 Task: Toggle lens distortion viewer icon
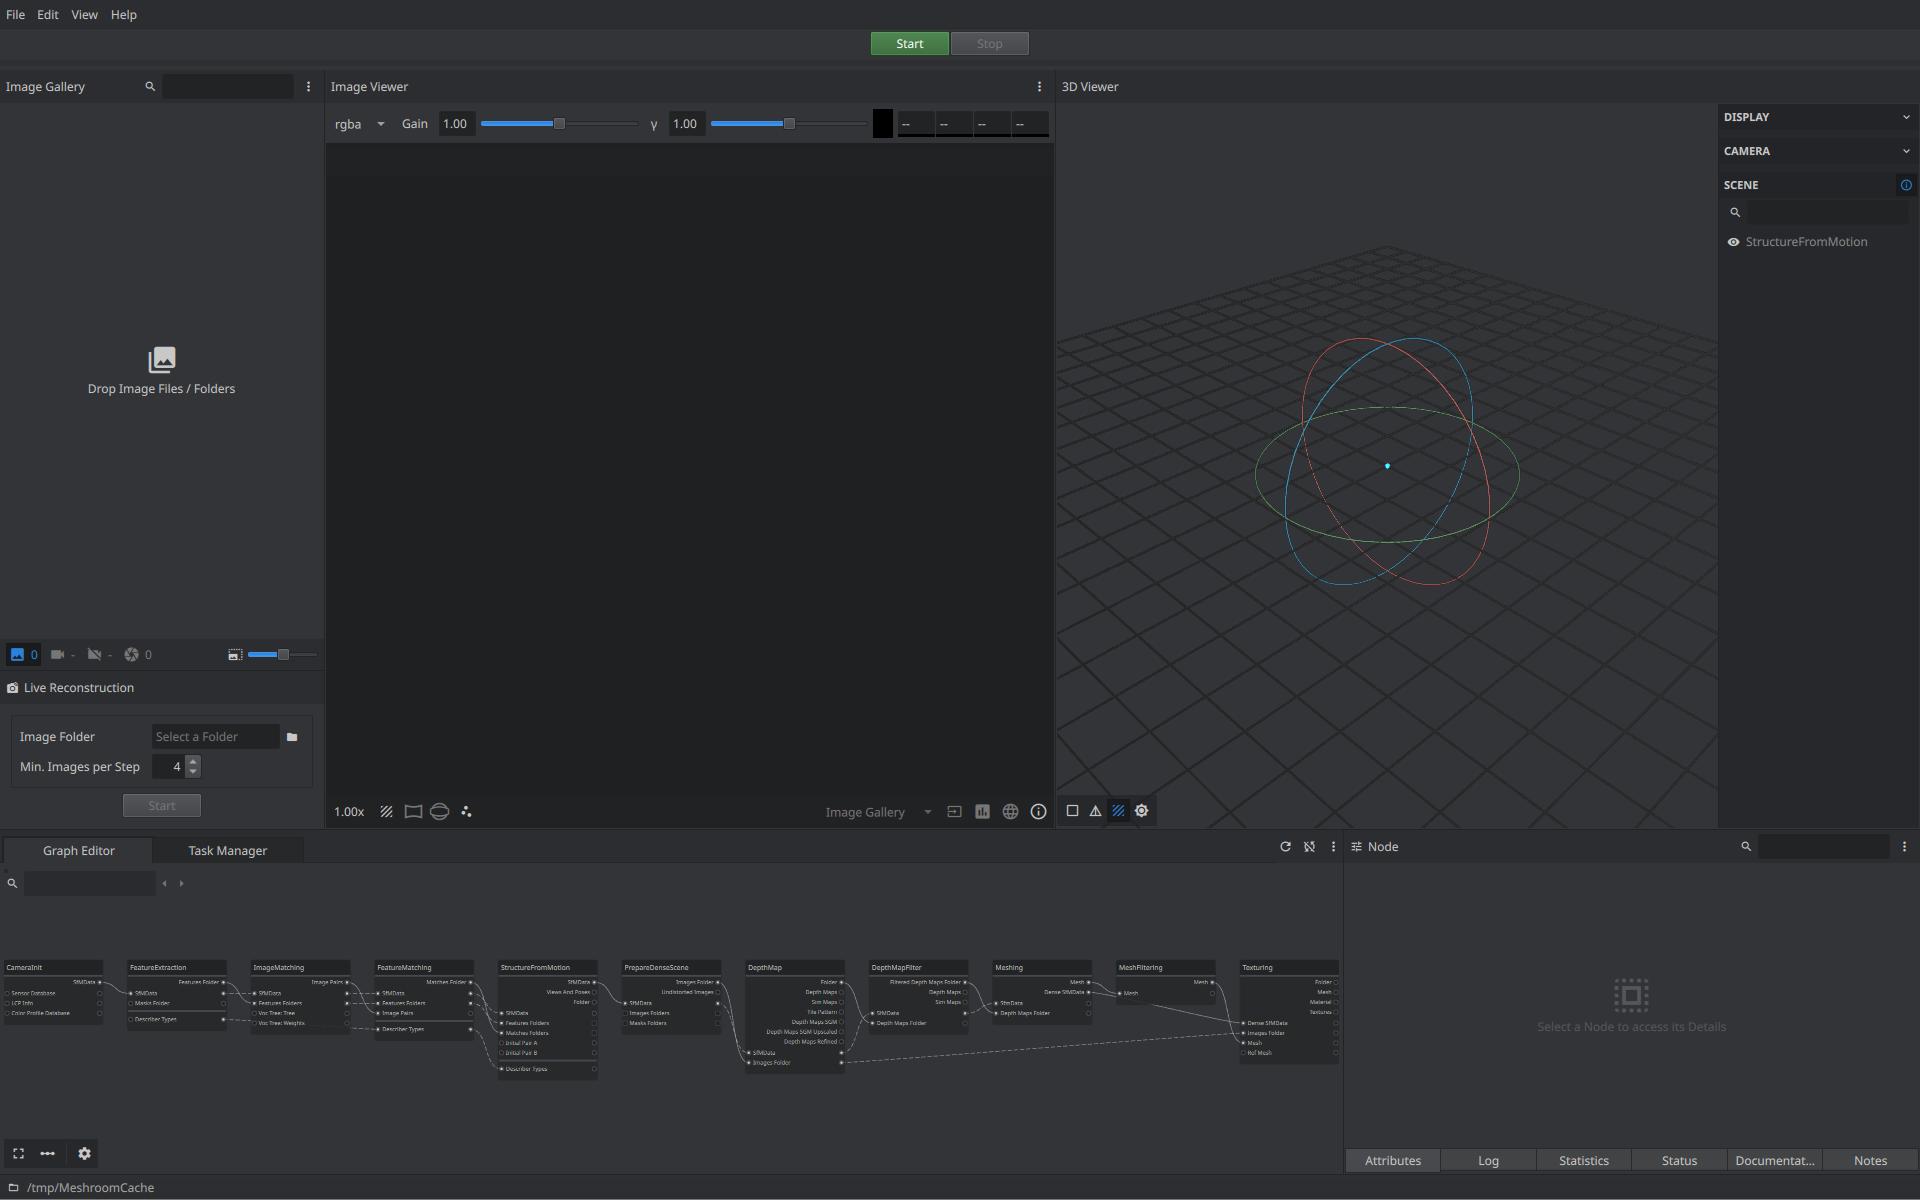[413, 812]
